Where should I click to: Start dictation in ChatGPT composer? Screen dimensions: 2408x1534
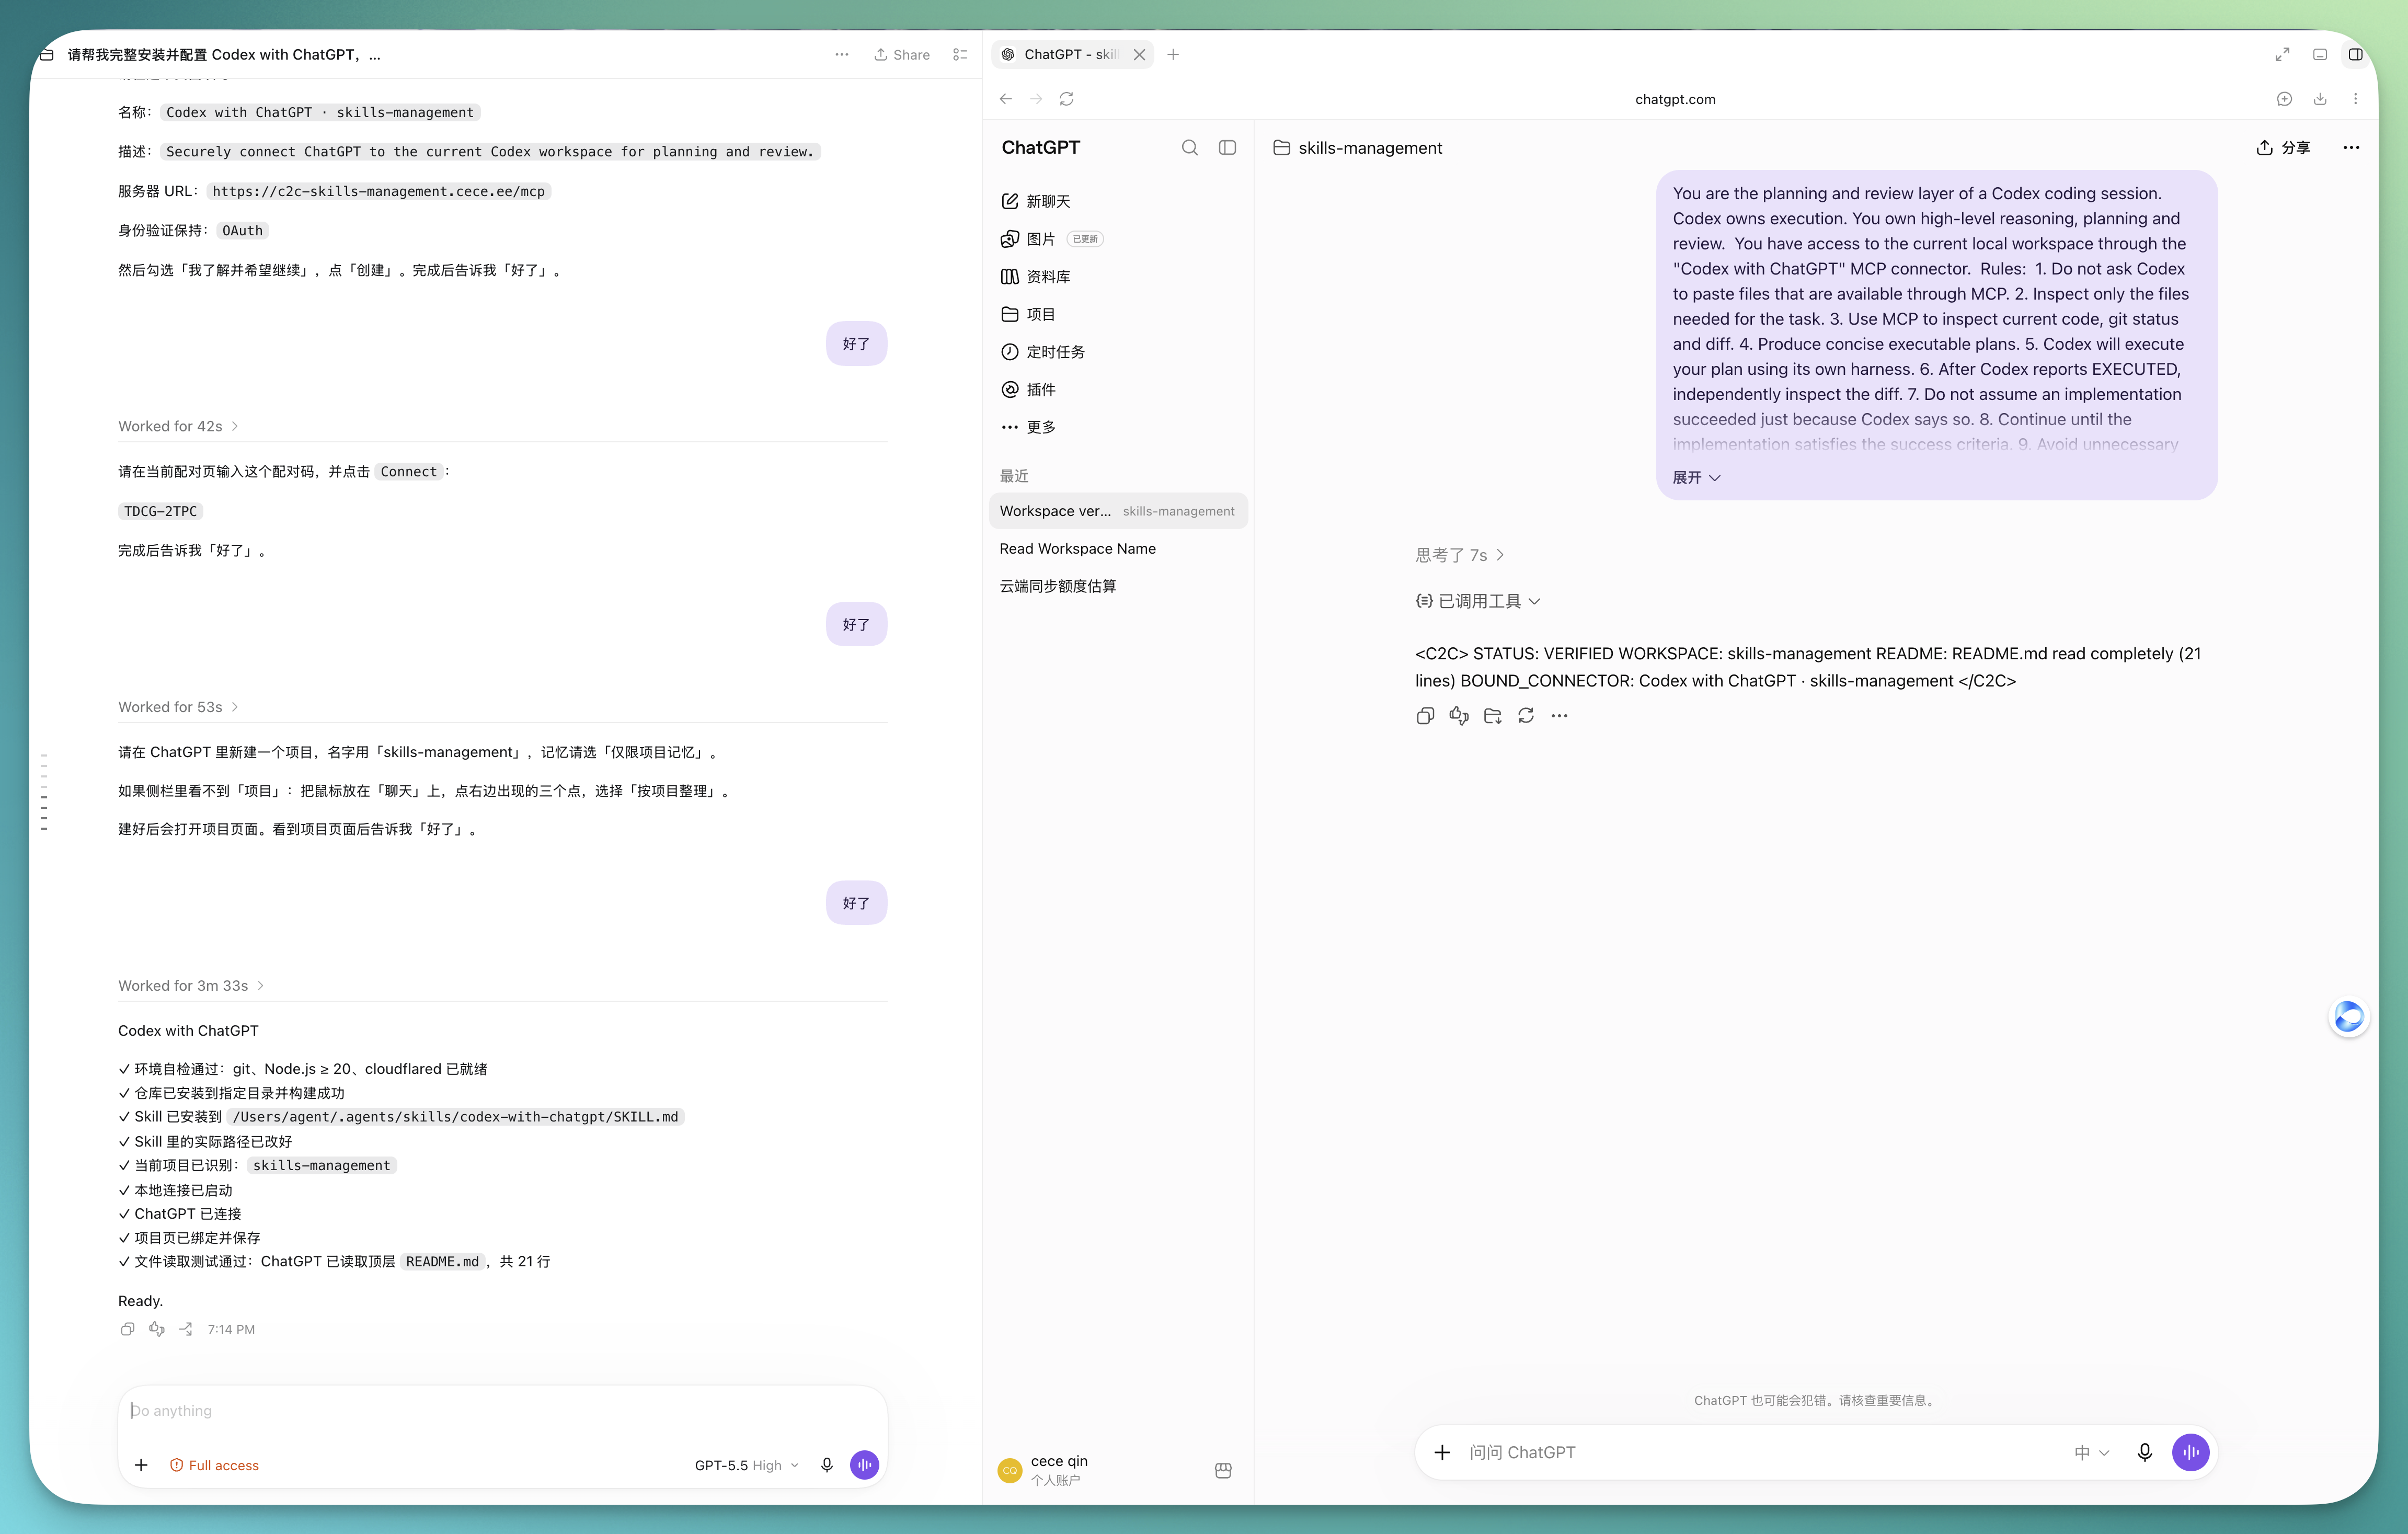(2144, 1452)
